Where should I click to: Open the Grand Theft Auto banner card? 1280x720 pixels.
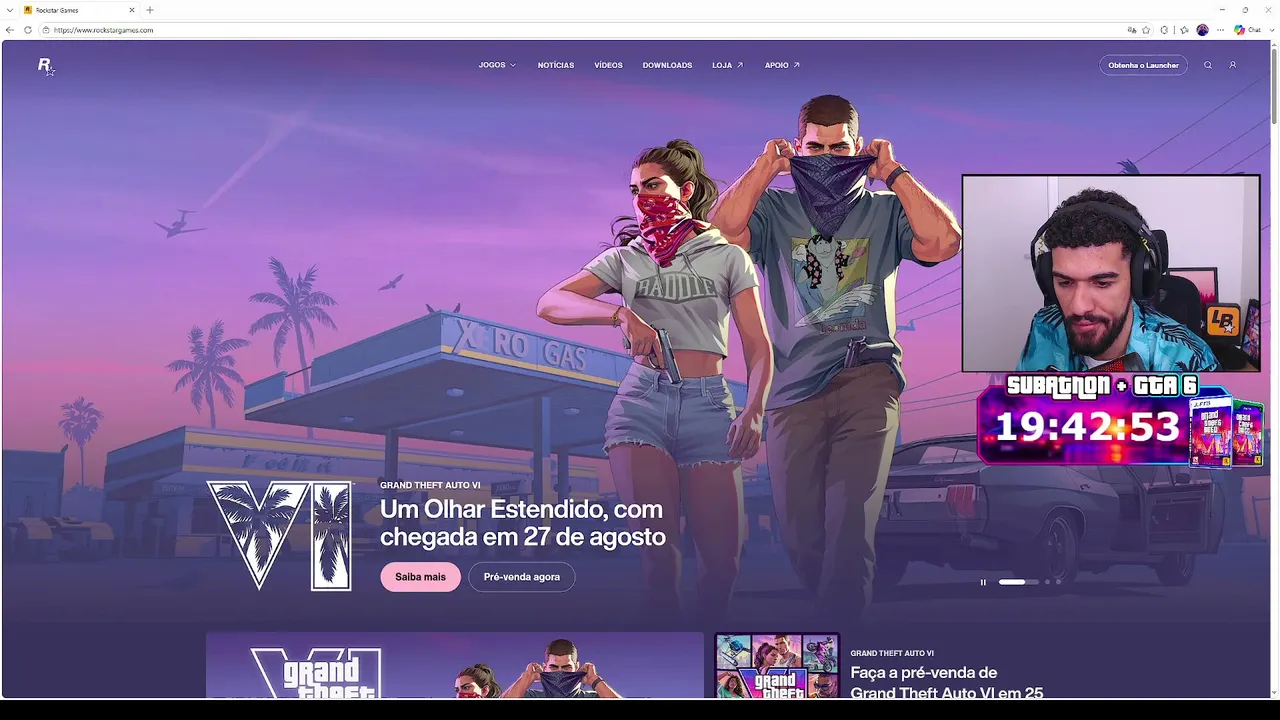coord(455,666)
